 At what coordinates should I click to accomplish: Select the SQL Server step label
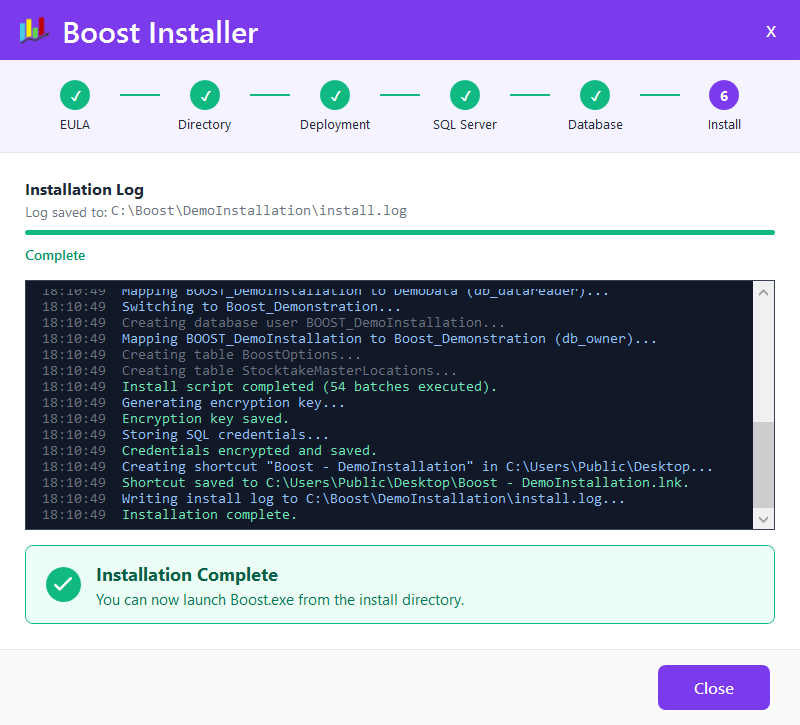click(x=465, y=124)
